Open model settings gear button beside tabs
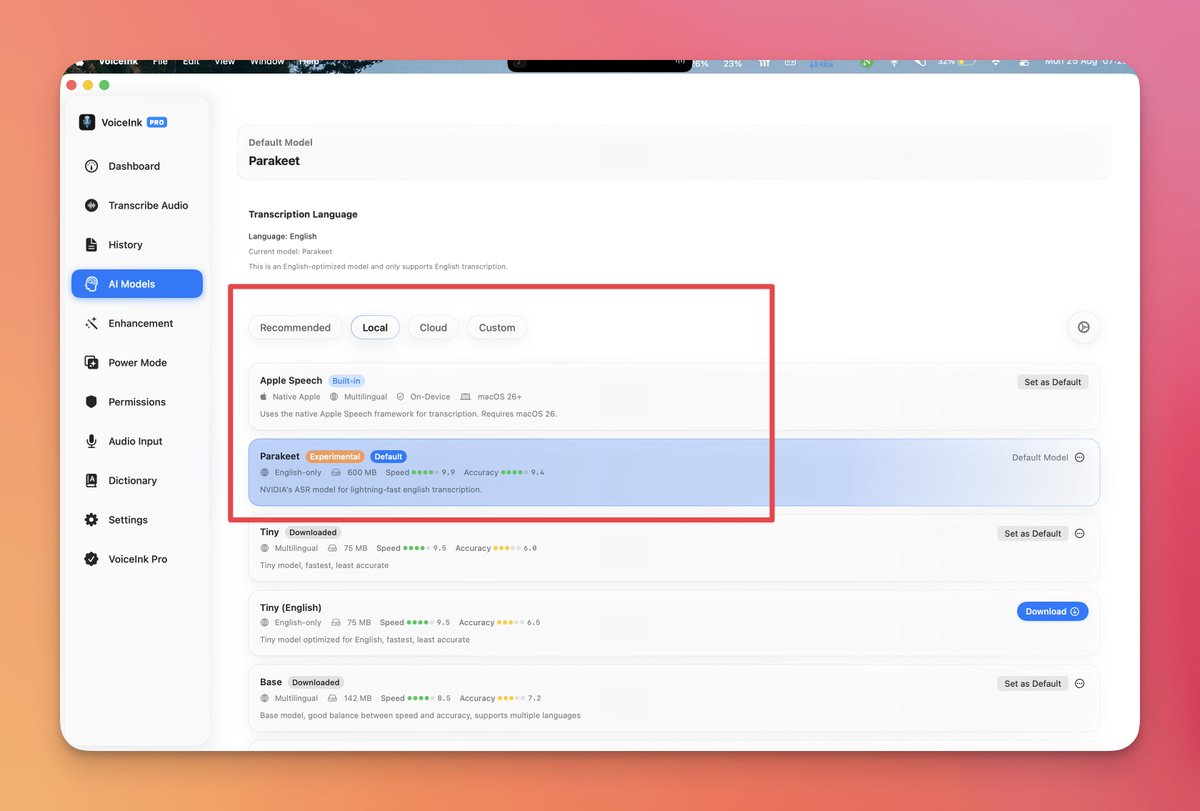Screen dimensions: 1200x811 pyautogui.click(x=1083, y=327)
